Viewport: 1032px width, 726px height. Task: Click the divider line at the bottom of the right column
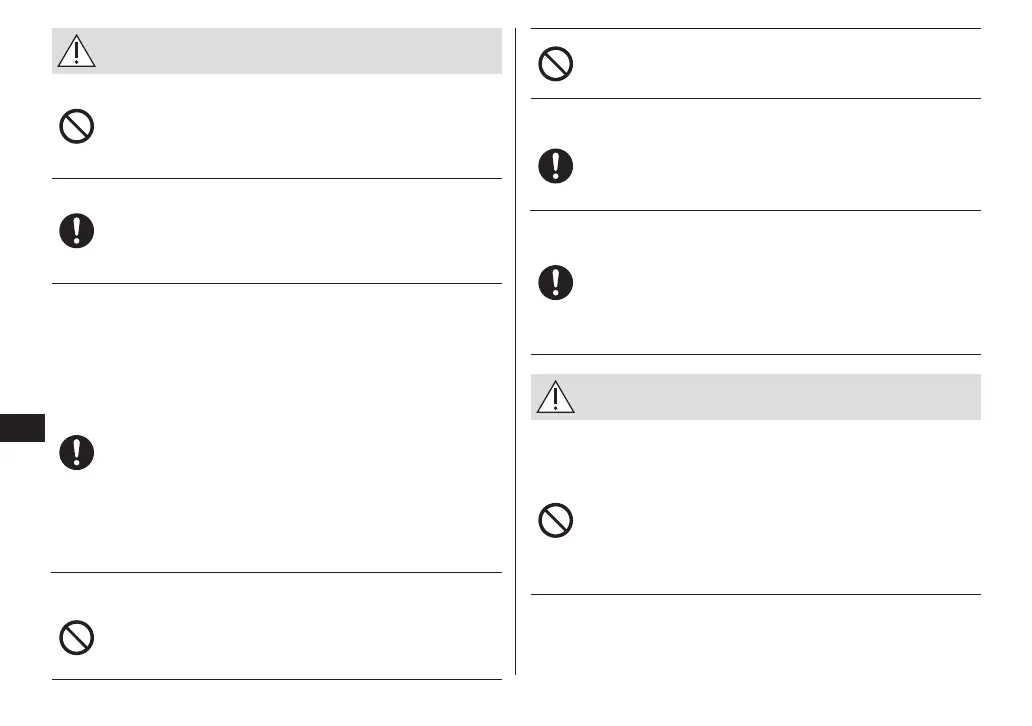(x=755, y=595)
